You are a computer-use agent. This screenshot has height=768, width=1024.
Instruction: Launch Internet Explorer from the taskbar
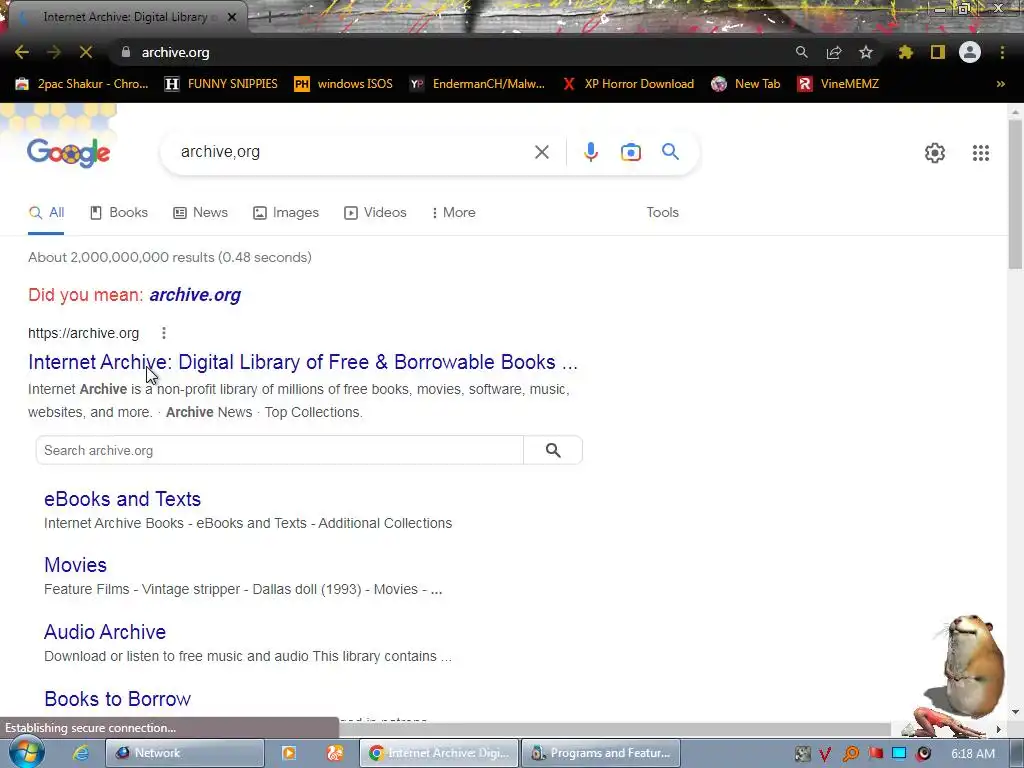point(81,753)
